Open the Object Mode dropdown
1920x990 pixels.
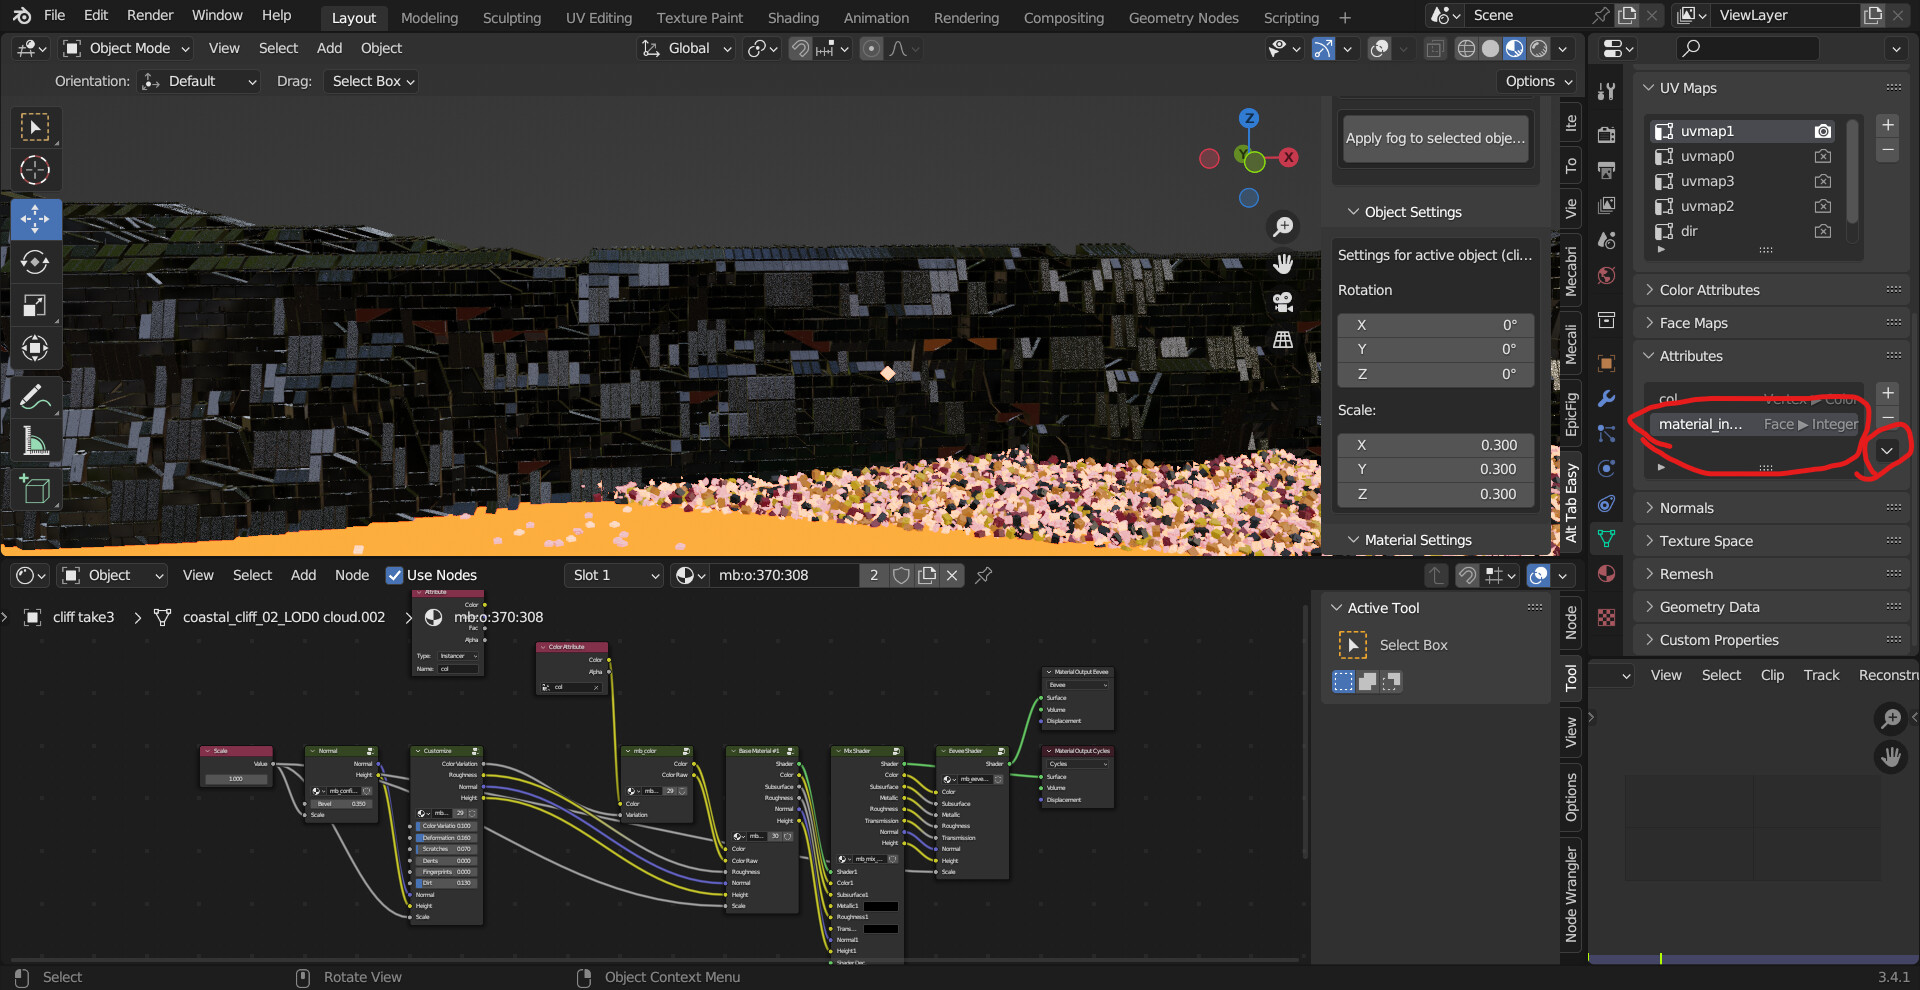click(126, 48)
